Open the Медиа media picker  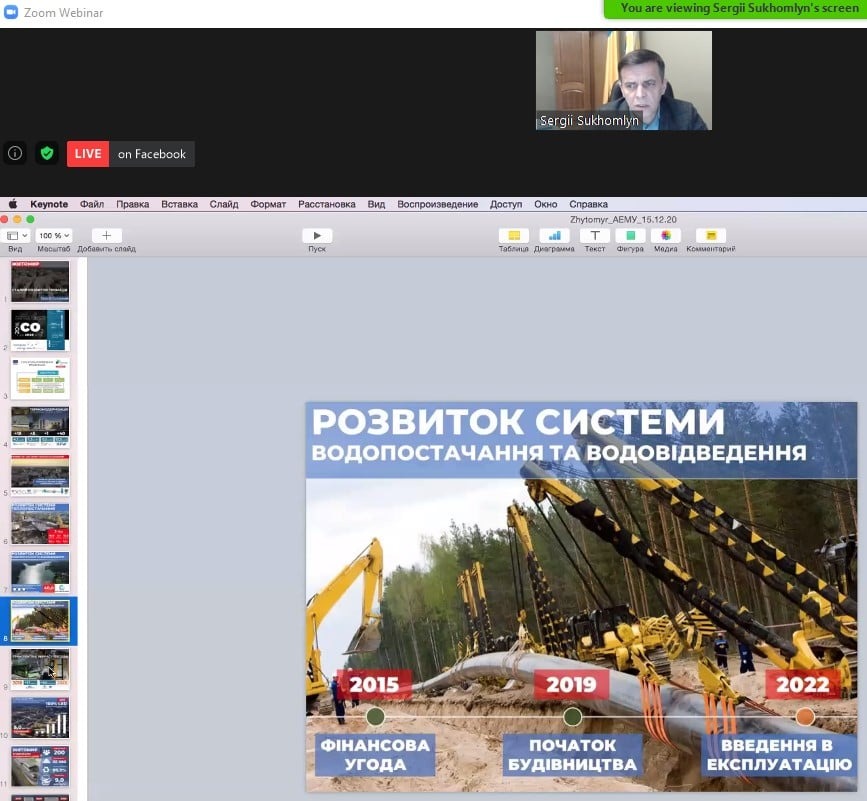coord(665,236)
